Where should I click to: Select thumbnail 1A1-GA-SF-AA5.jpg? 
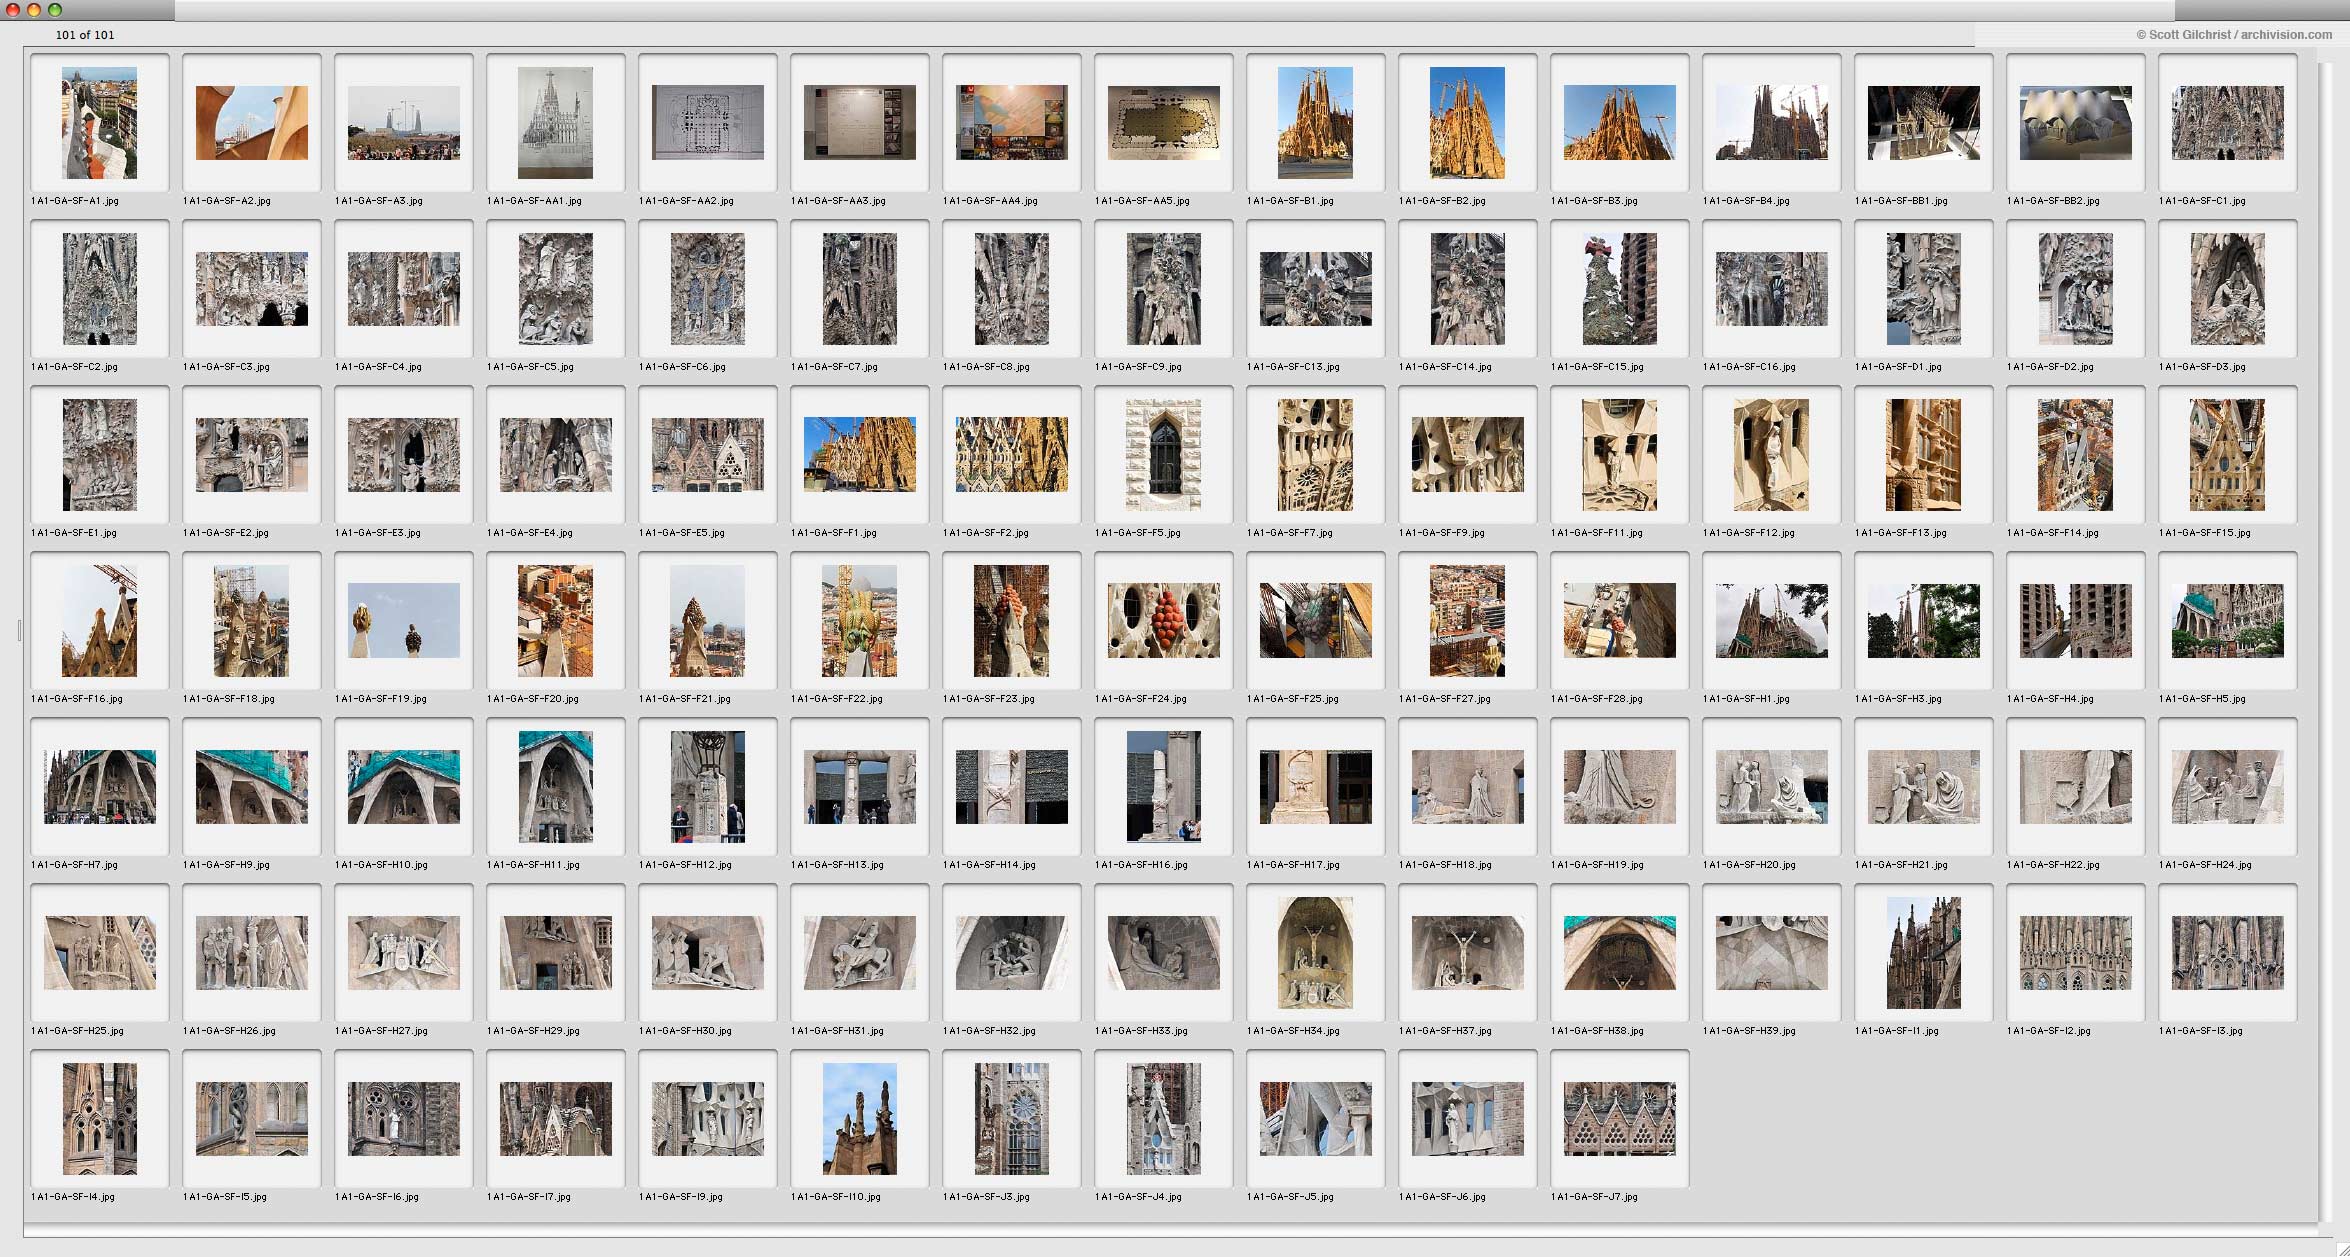tap(1163, 123)
